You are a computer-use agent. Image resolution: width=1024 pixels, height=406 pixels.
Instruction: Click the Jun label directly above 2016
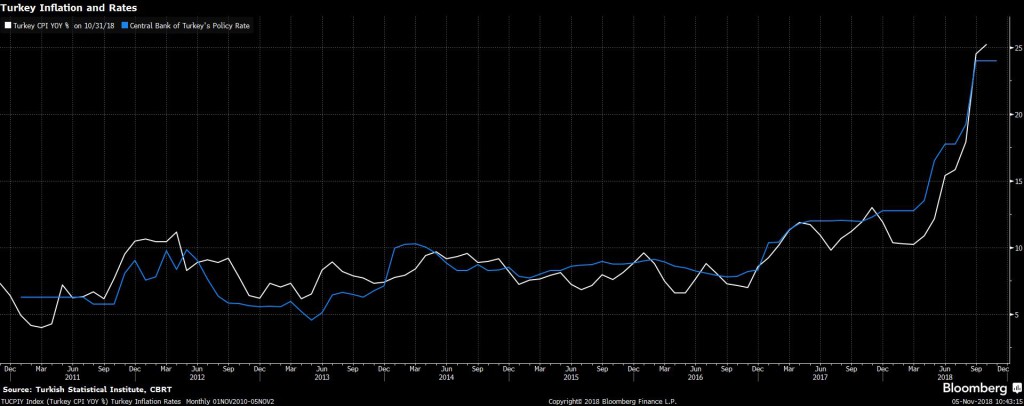695,369
